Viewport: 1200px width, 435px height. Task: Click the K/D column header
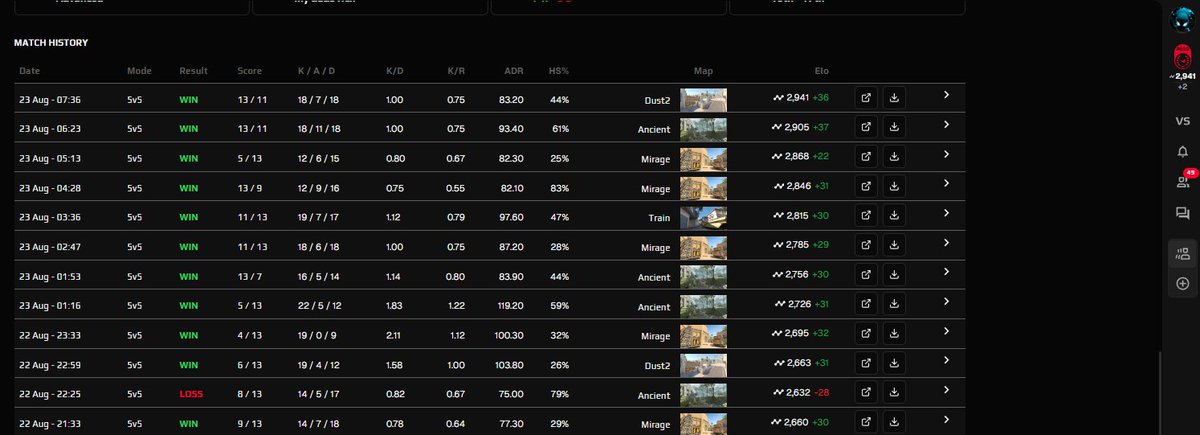click(x=394, y=71)
